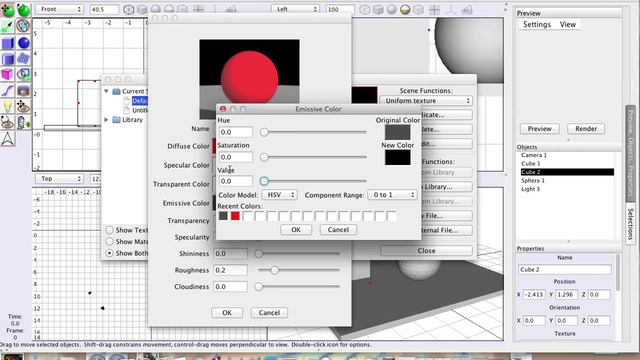This screenshot has width=640, height=360.
Task: Select Camera 1 in Objects list
Action: (534, 155)
